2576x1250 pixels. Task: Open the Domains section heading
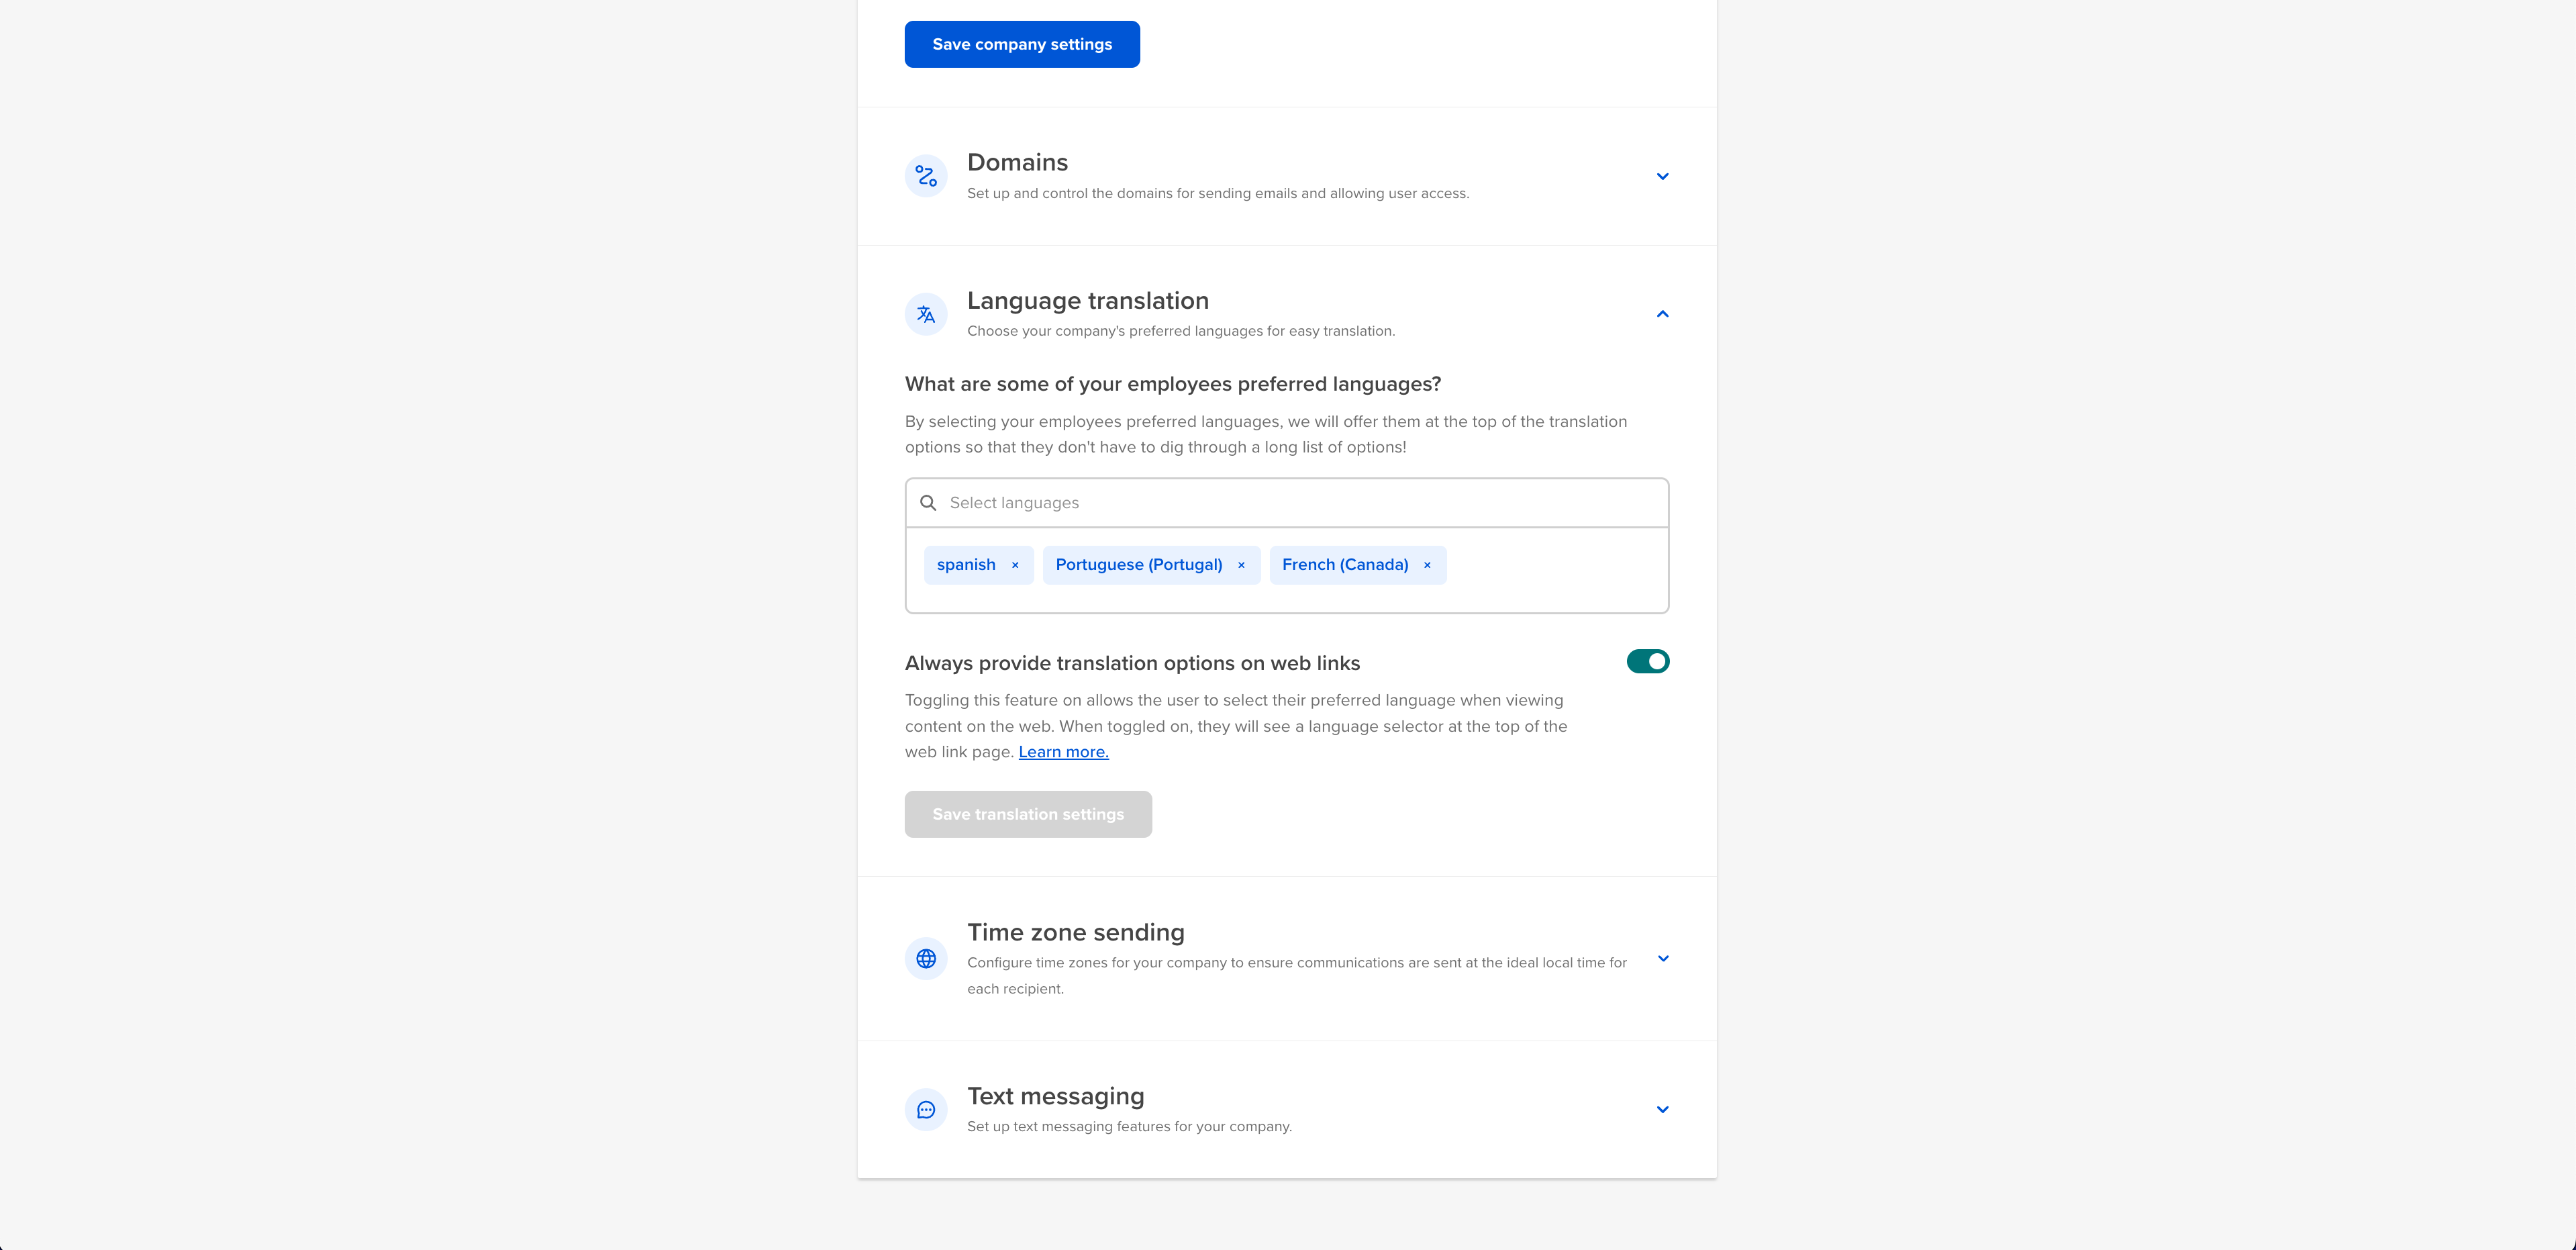click(1017, 162)
